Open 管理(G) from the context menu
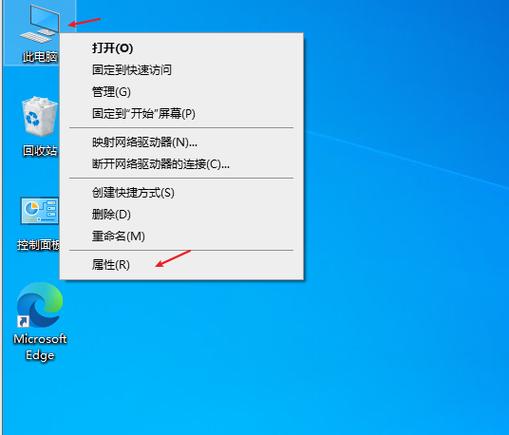This screenshot has height=435, width=509. (182, 92)
